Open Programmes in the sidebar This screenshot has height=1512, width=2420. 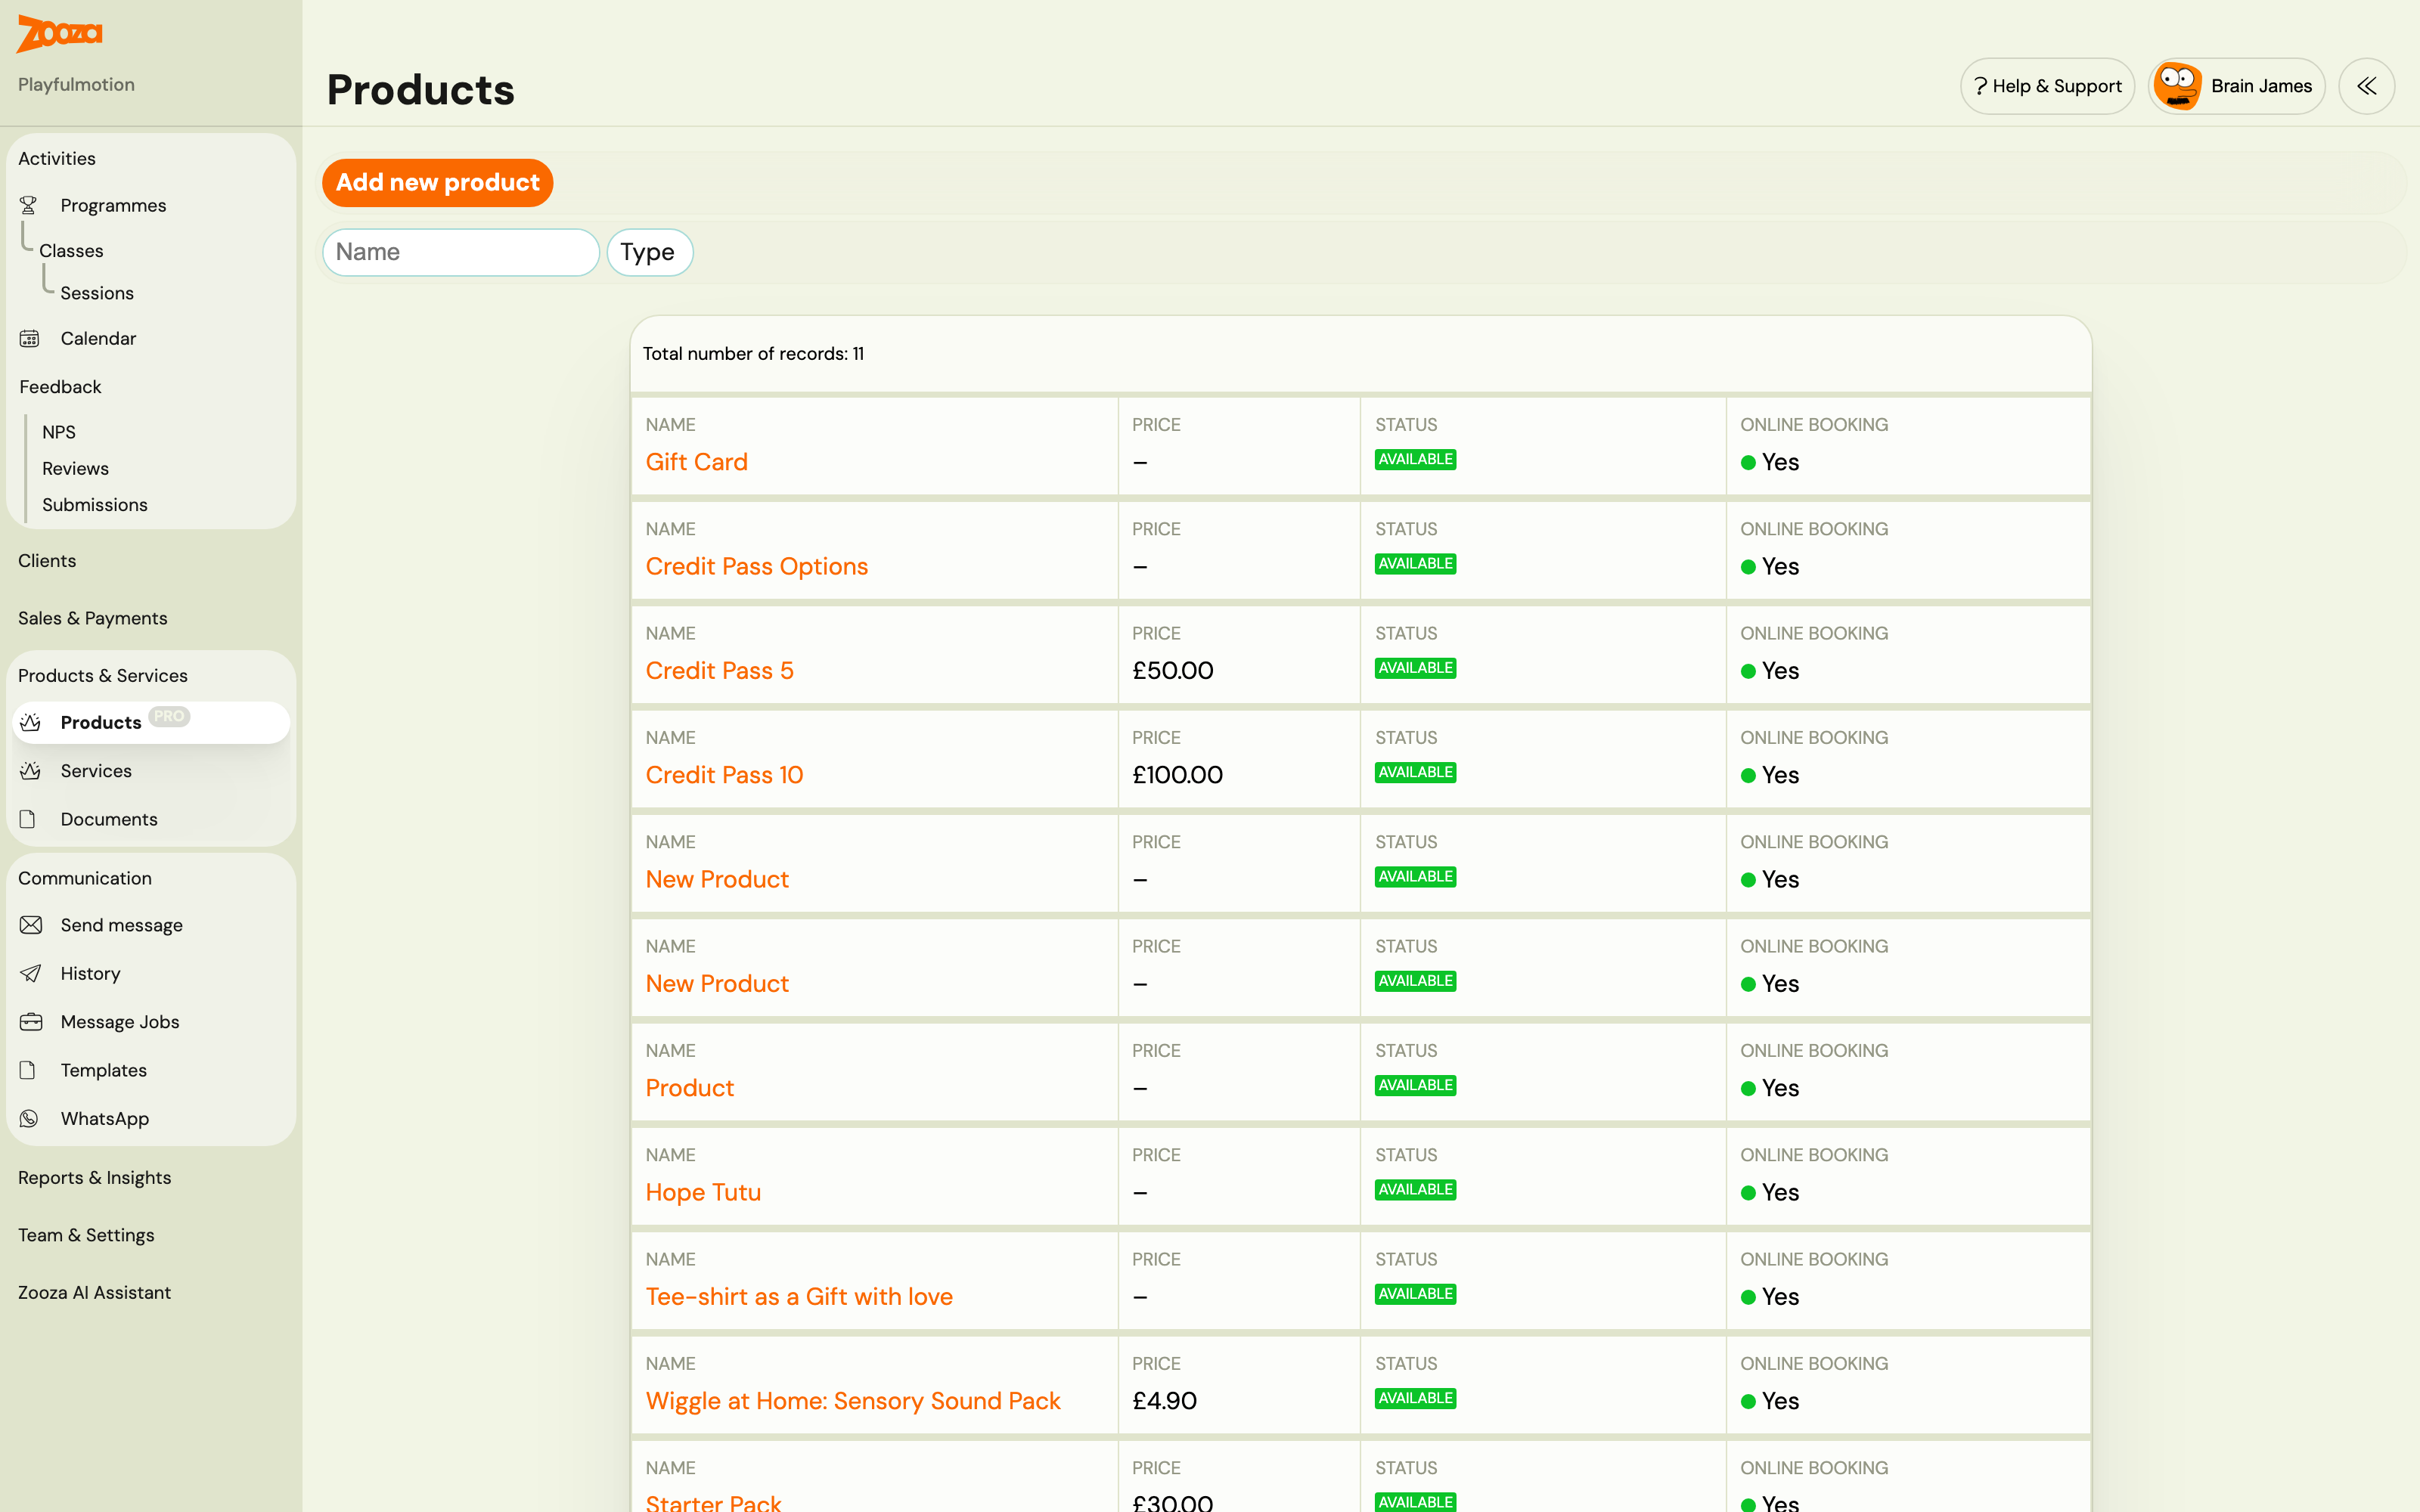113,205
